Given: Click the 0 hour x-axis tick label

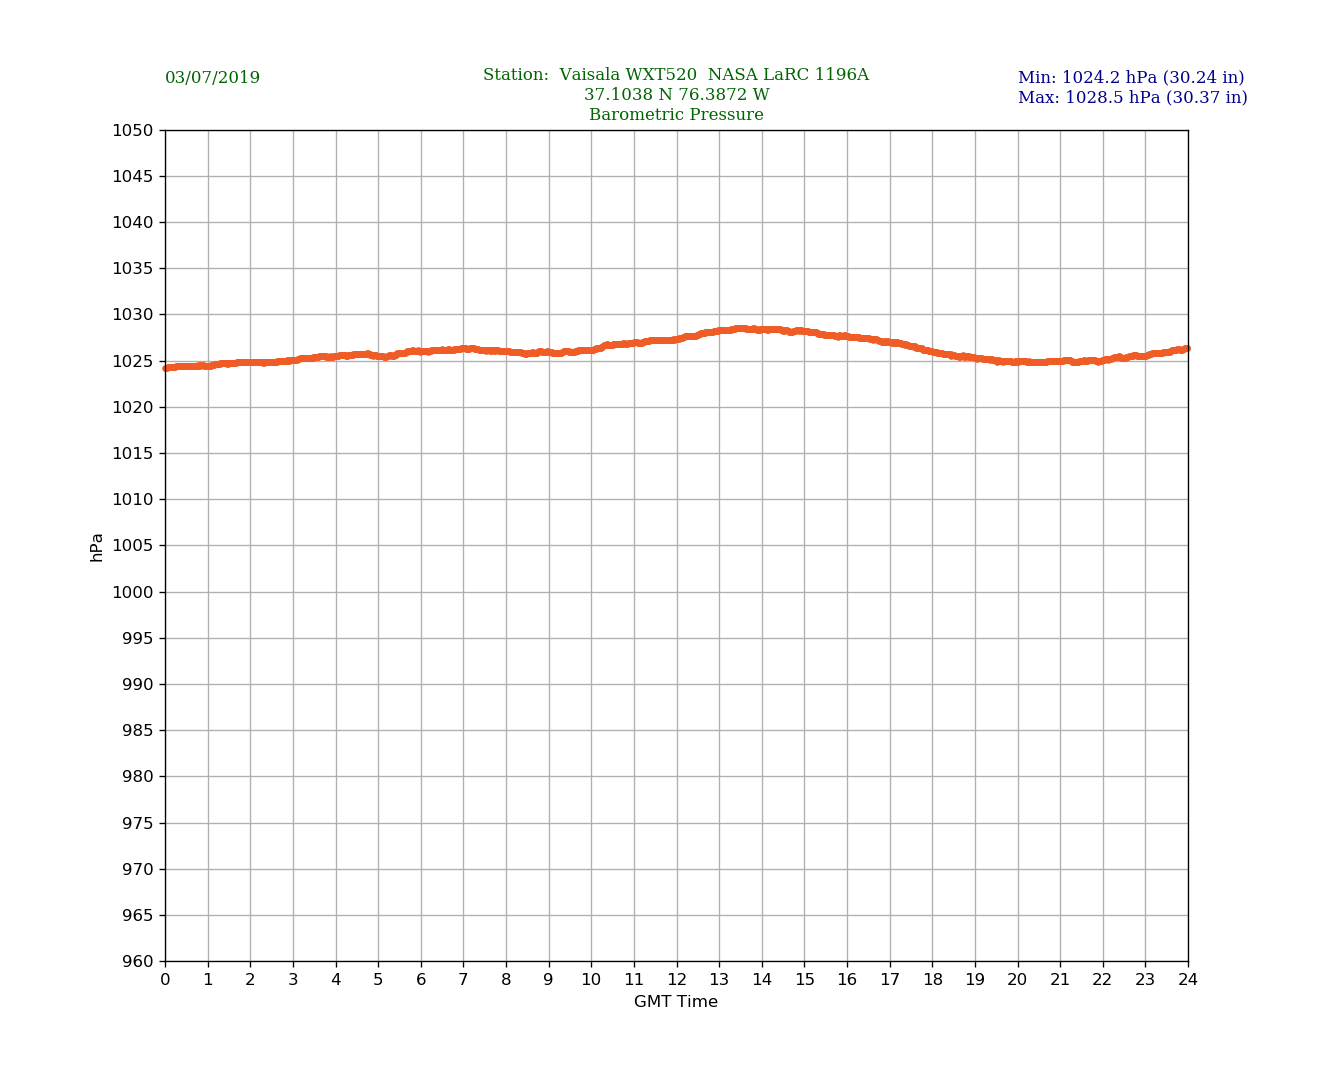Looking at the screenshot, I should click(165, 980).
